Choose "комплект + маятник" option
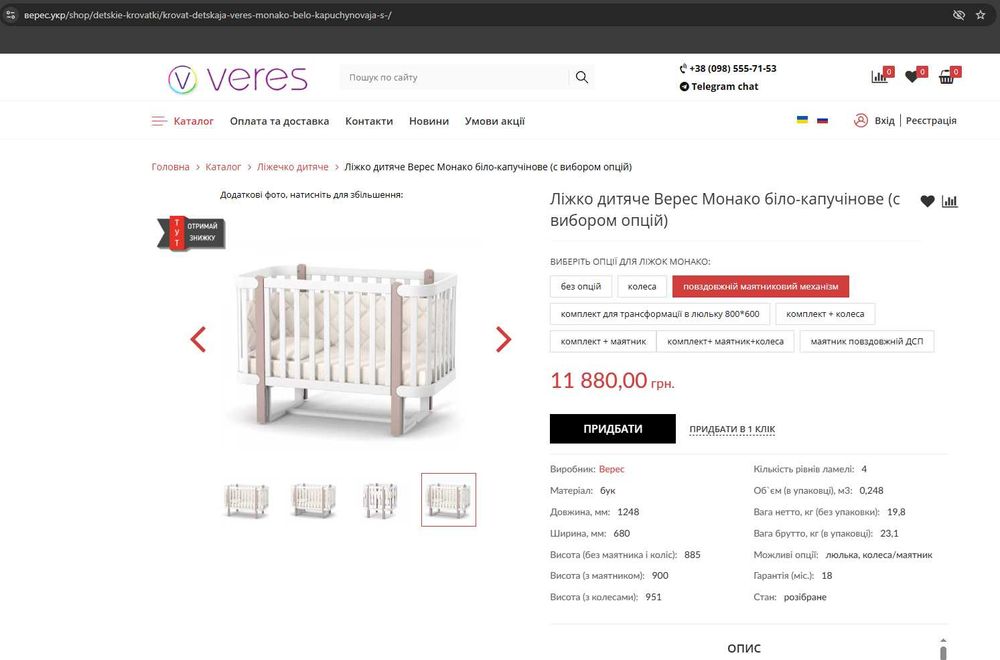Viewport: 1000px width, 660px height. (603, 341)
